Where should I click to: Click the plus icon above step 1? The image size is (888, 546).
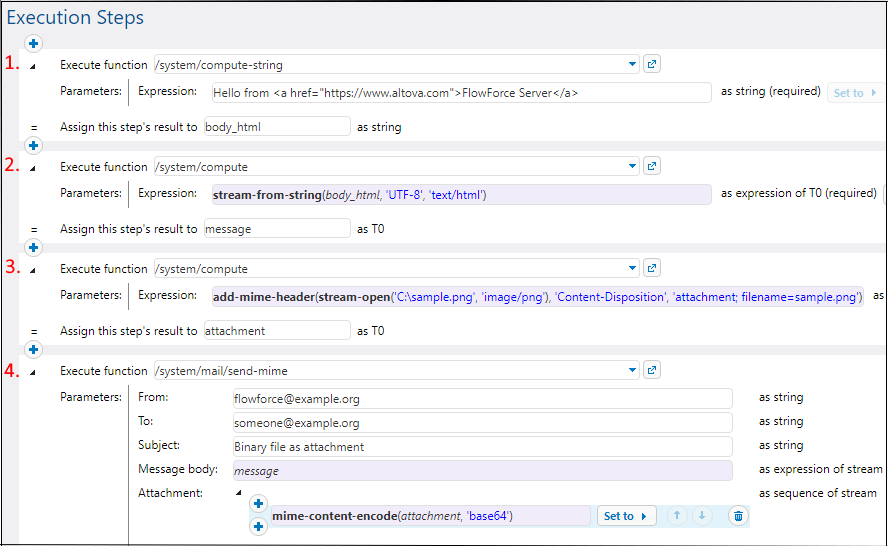point(33,43)
